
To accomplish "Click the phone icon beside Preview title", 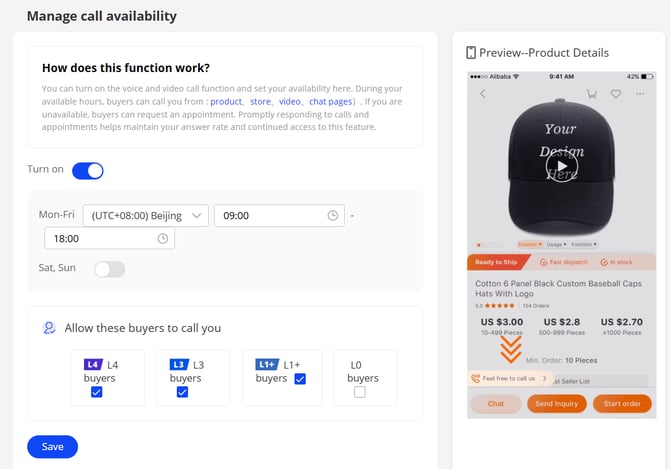I will click(x=471, y=52).
